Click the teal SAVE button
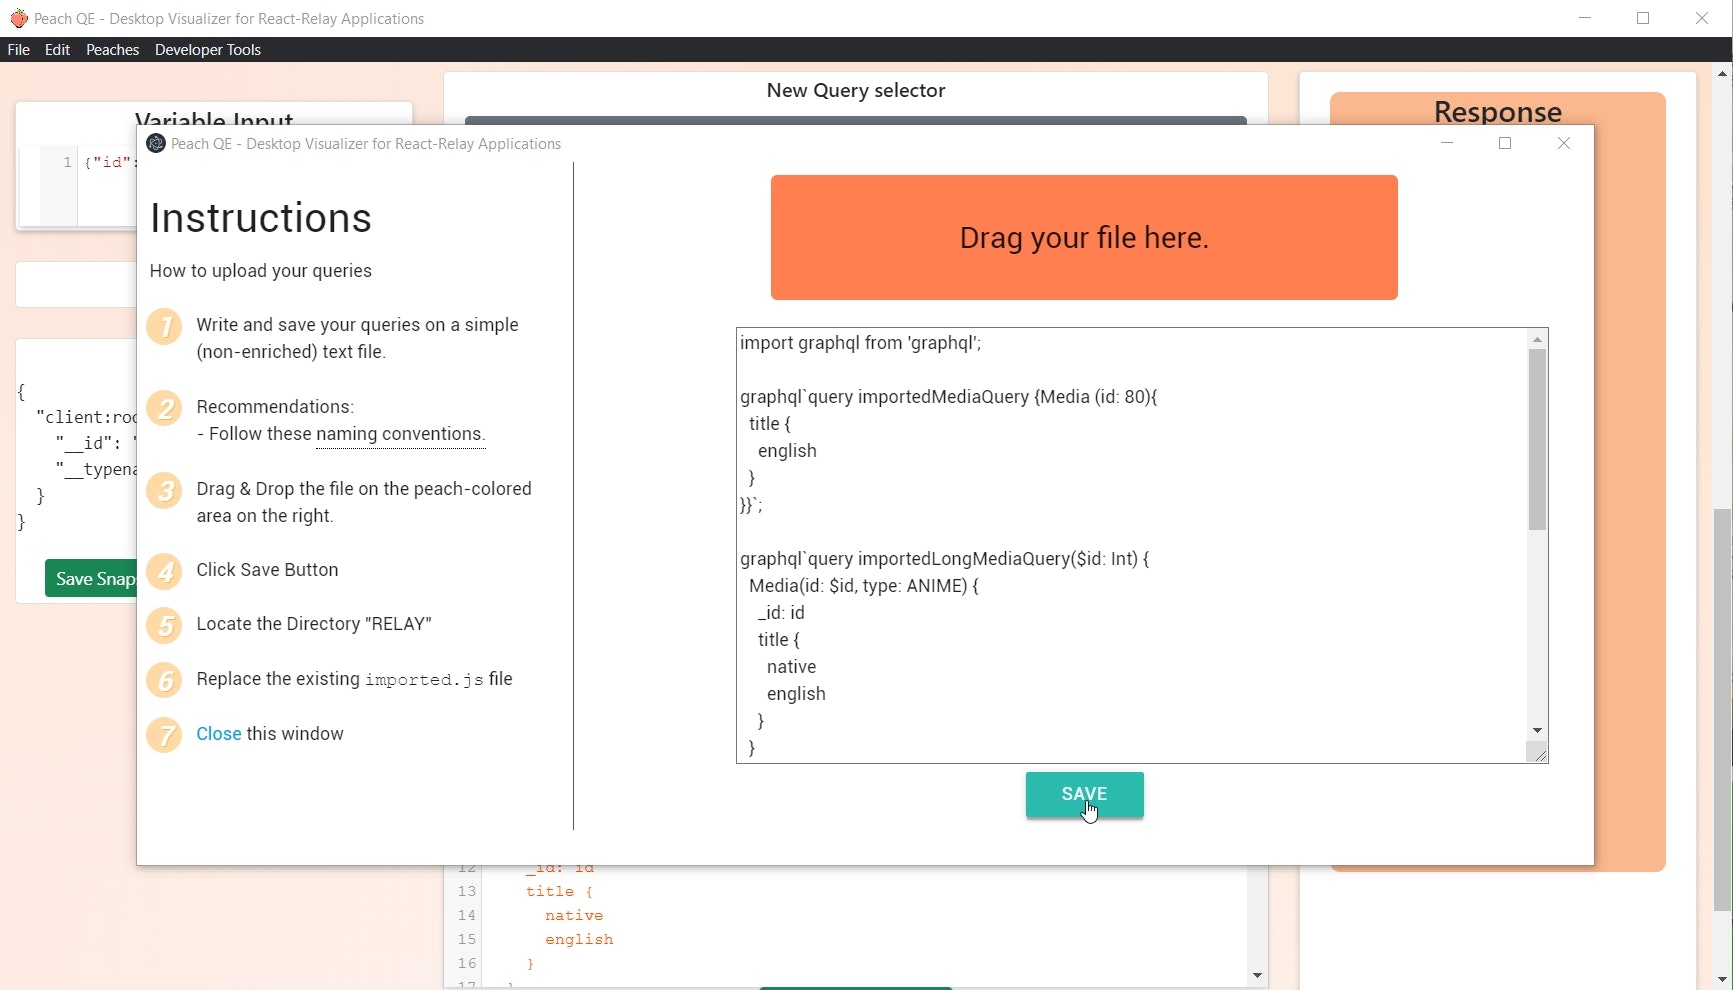This screenshot has height=990, width=1733. [1084, 795]
